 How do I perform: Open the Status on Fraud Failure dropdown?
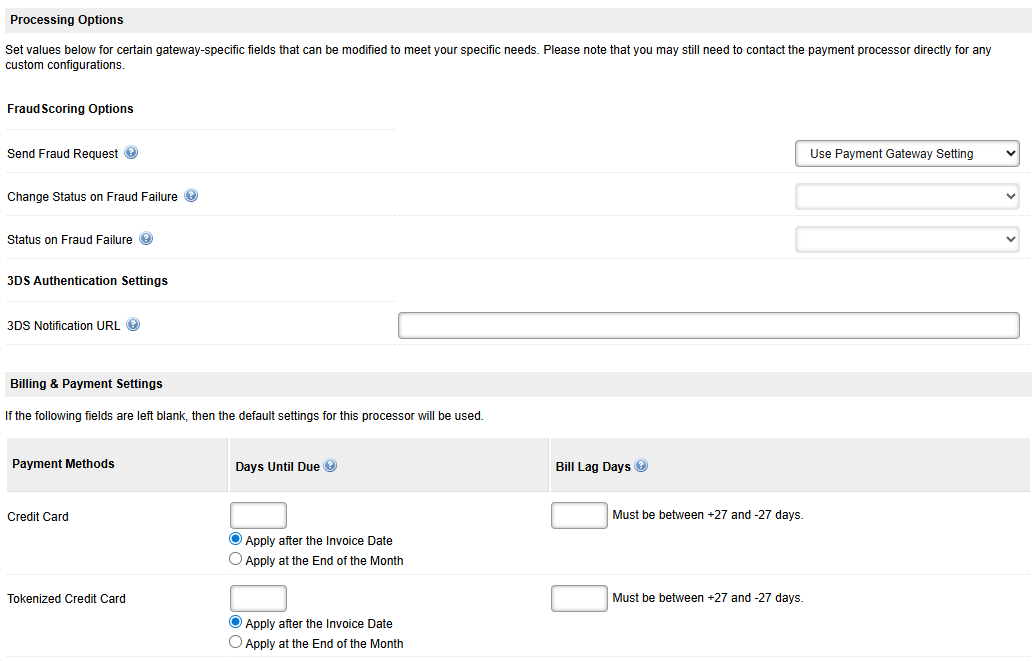coord(906,239)
